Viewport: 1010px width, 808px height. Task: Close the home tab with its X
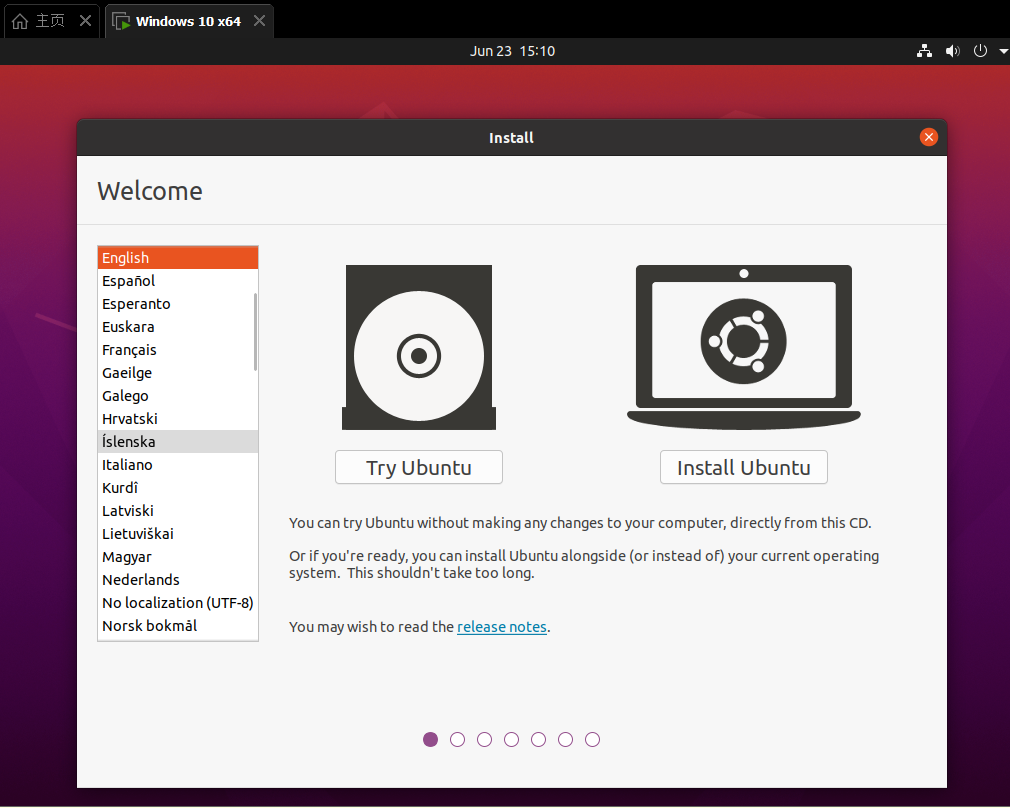[85, 21]
